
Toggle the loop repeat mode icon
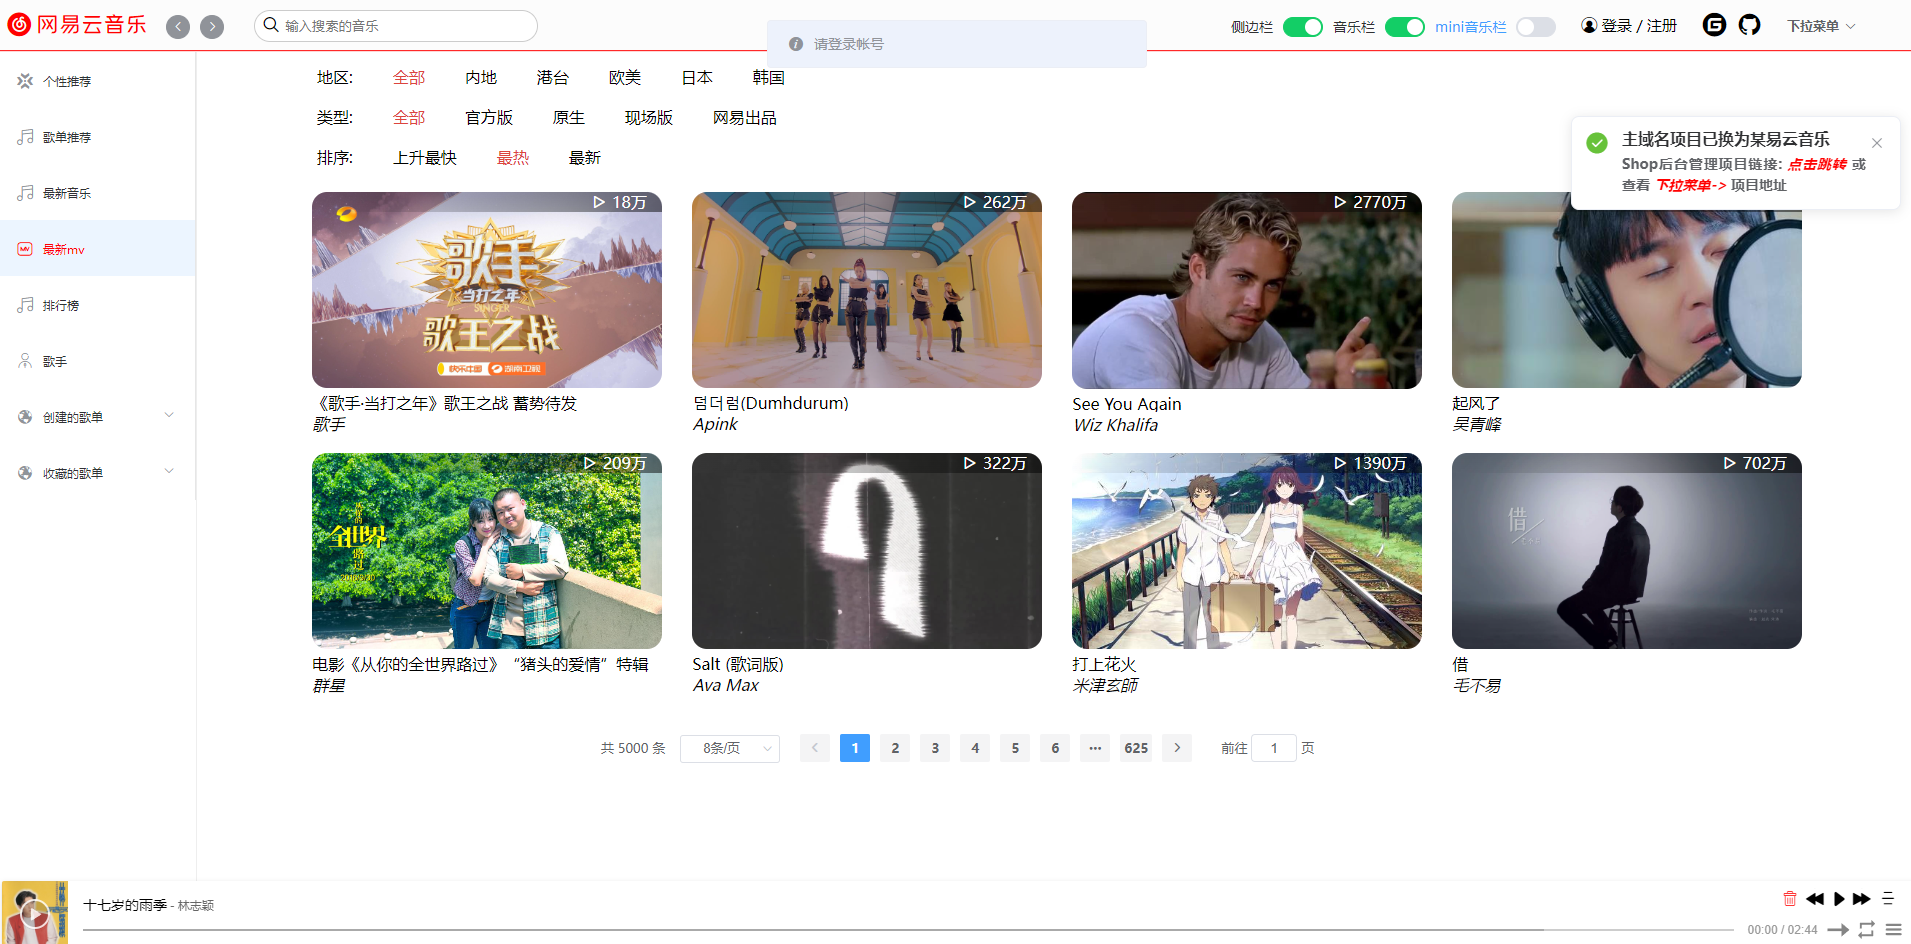click(1866, 930)
